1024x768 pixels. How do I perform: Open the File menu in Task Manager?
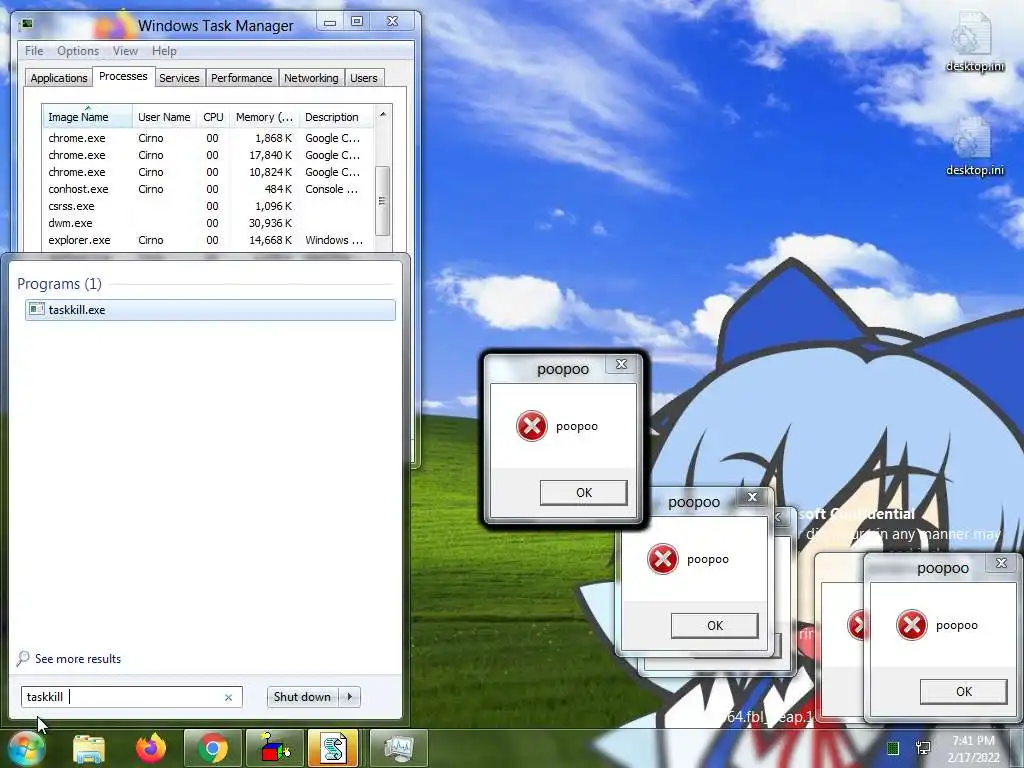pyautogui.click(x=34, y=51)
